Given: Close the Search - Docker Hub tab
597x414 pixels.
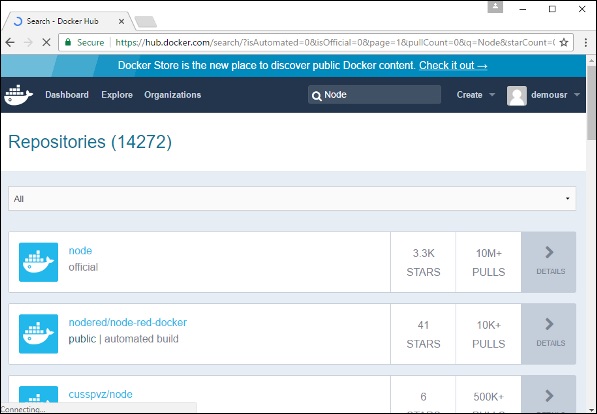Looking at the screenshot, I should pos(121,21).
